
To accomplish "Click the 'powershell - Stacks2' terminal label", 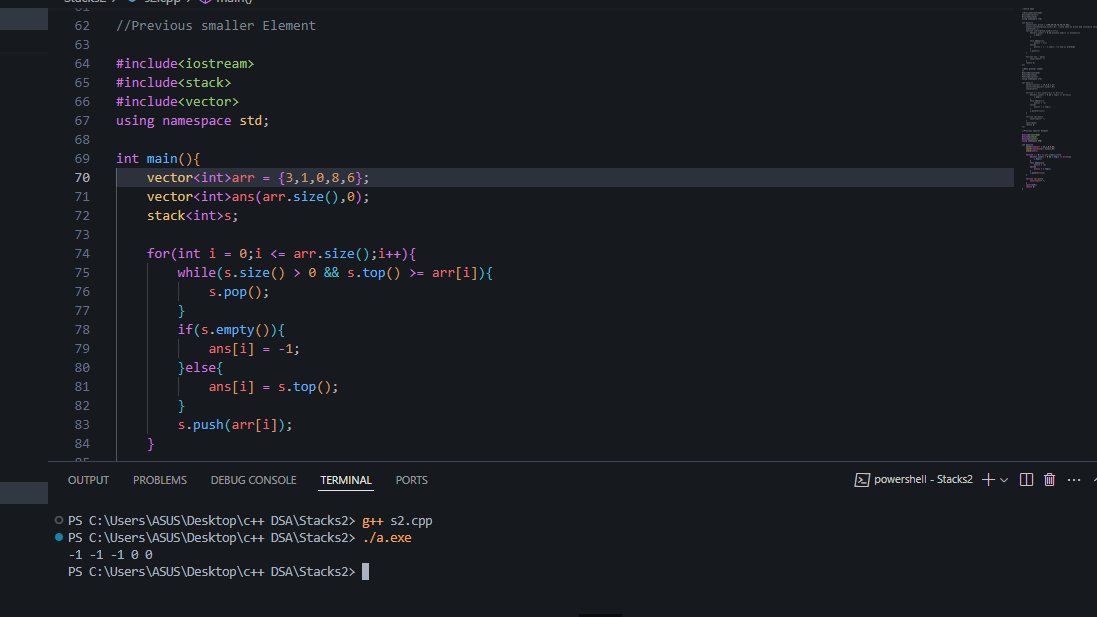I will 923,479.
